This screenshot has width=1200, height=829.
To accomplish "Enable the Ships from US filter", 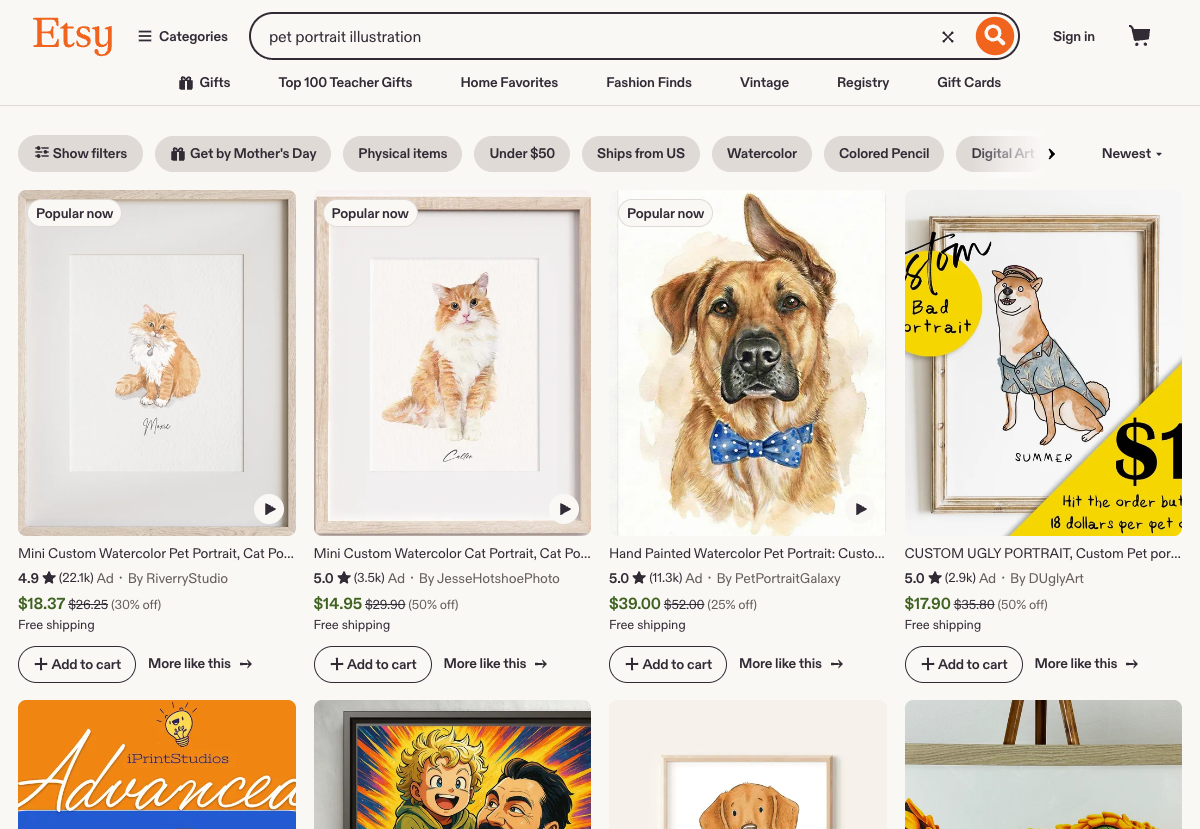I will pyautogui.click(x=641, y=154).
